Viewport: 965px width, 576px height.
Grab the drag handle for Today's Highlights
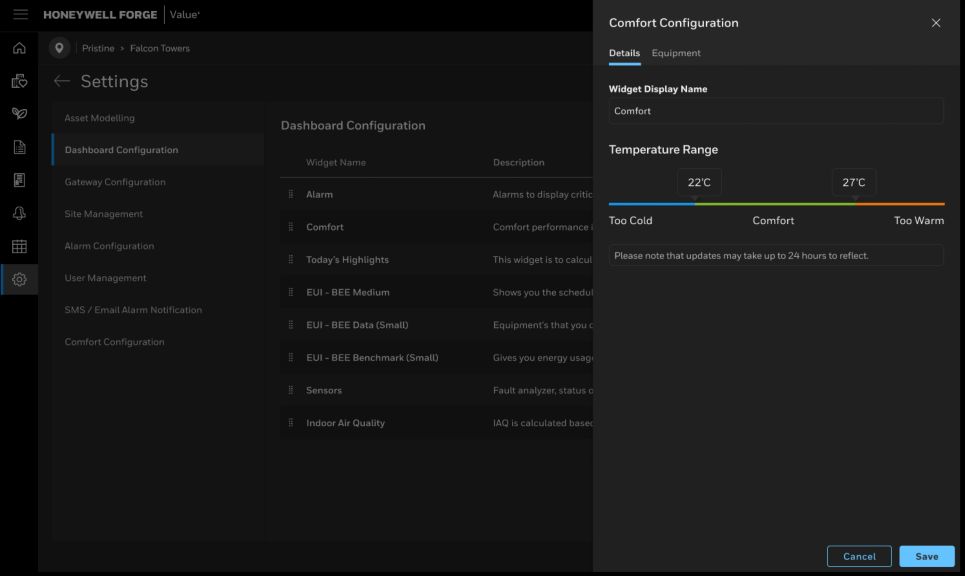(x=290, y=260)
